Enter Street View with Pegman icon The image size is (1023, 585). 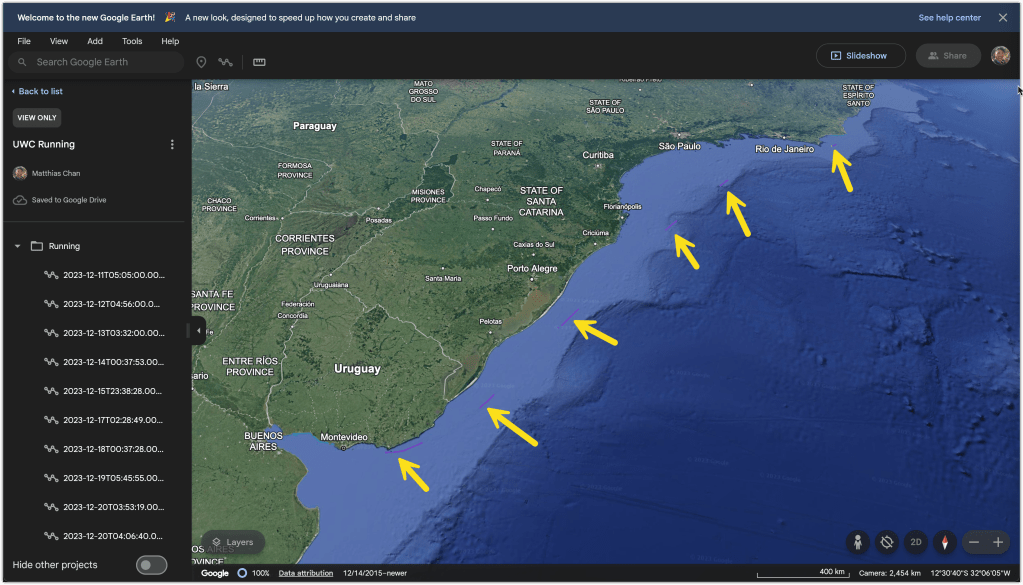tap(857, 542)
